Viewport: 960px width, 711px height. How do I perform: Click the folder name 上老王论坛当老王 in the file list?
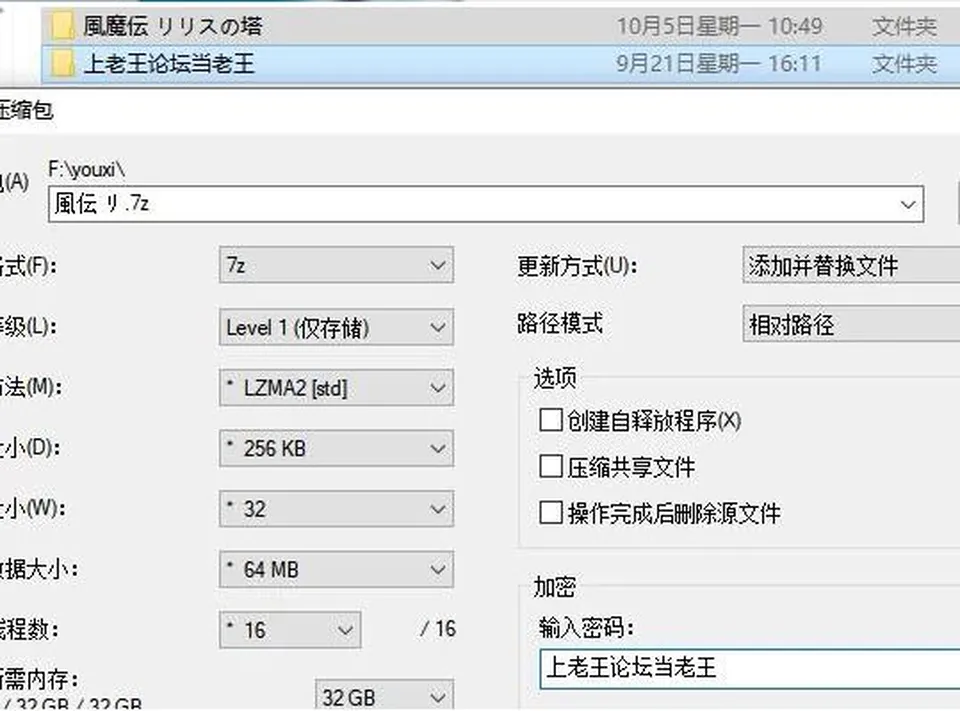[x=169, y=64]
